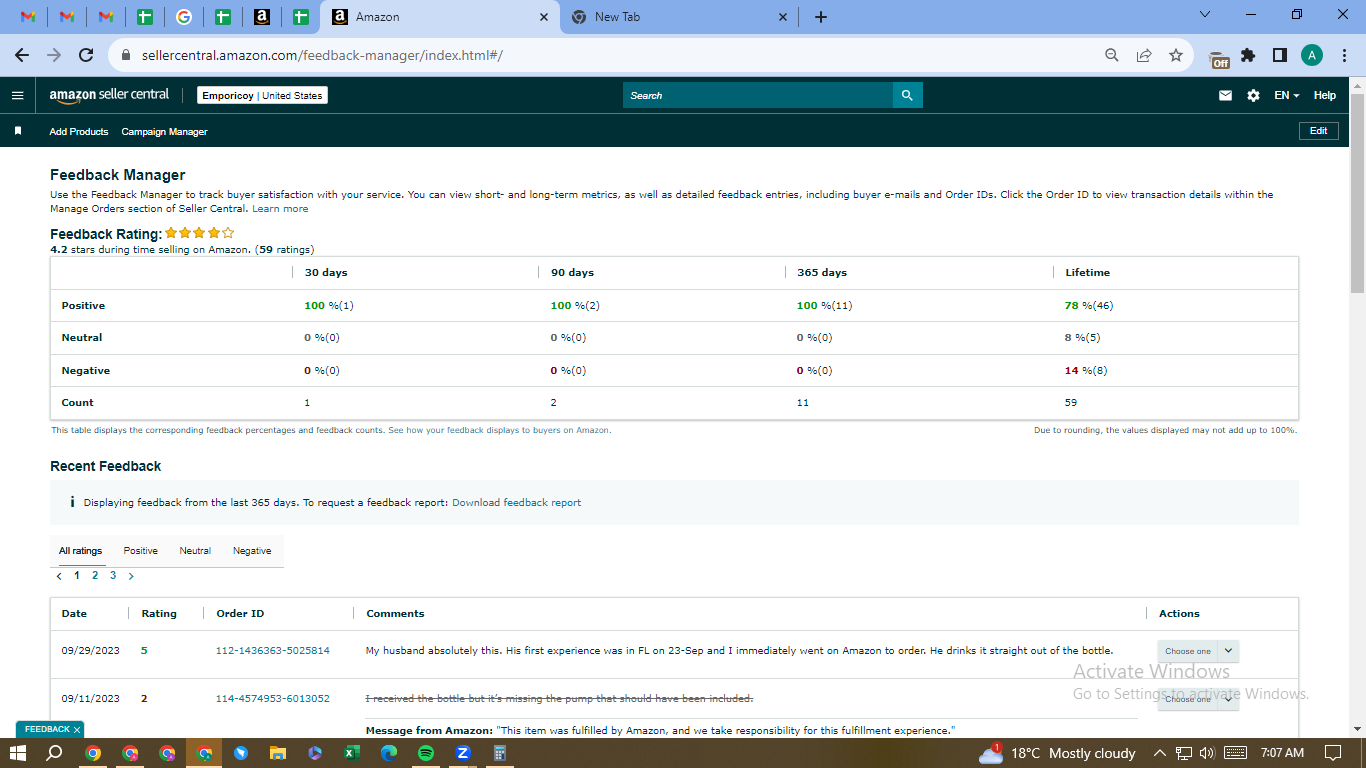The width and height of the screenshot is (1366, 768).
Task: Open a new tab with the plus button
Action: (821, 17)
